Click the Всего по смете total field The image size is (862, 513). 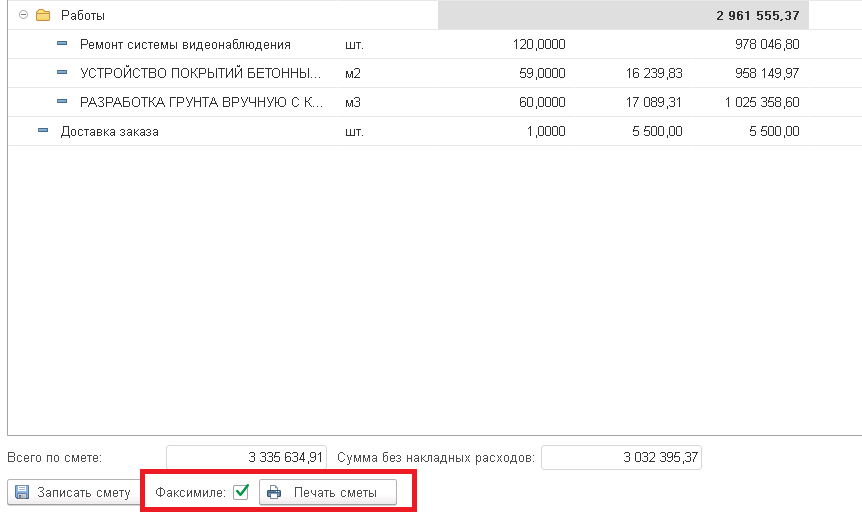(x=246, y=457)
